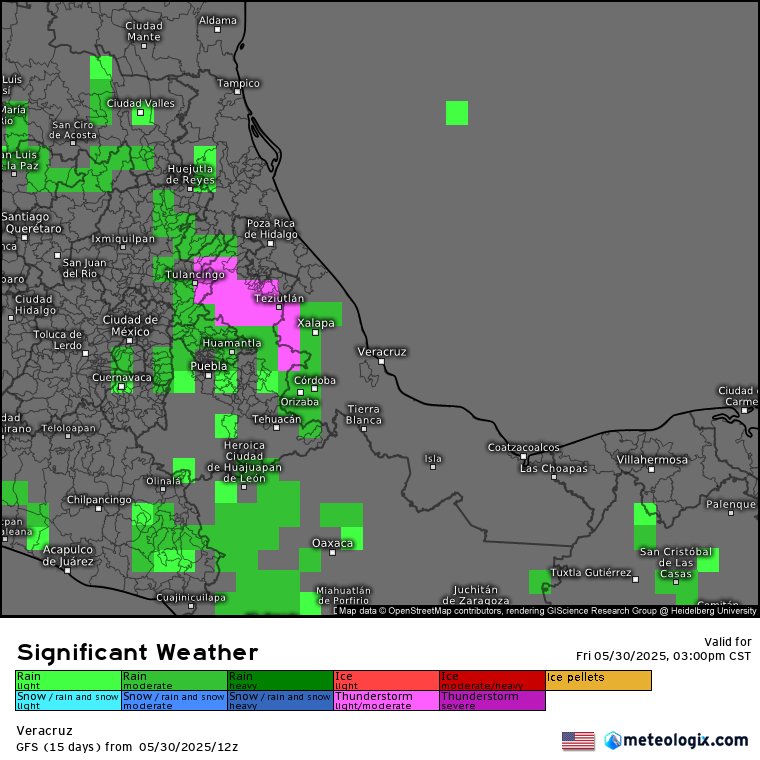This screenshot has height=760, width=760.
Task: Click the San Juan del Río label
Action: (x=84, y=268)
